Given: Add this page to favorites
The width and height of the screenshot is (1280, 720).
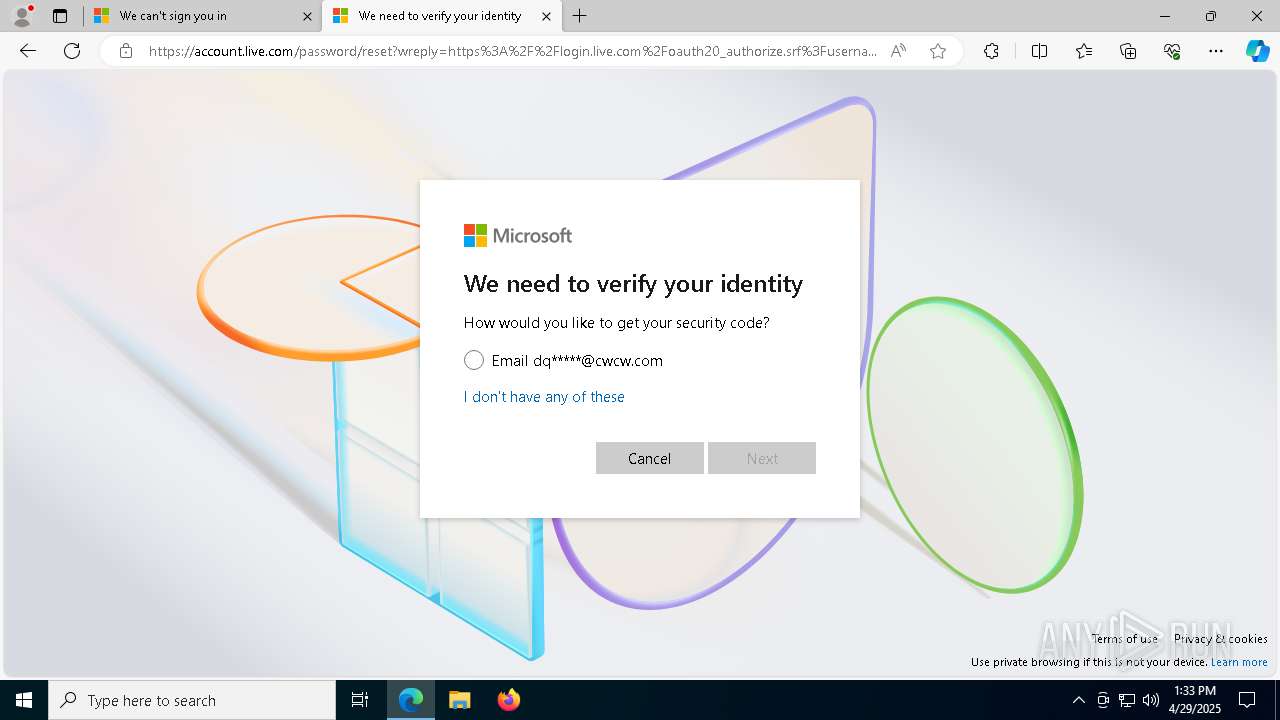Looking at the screenshot, I should point(938,51).
